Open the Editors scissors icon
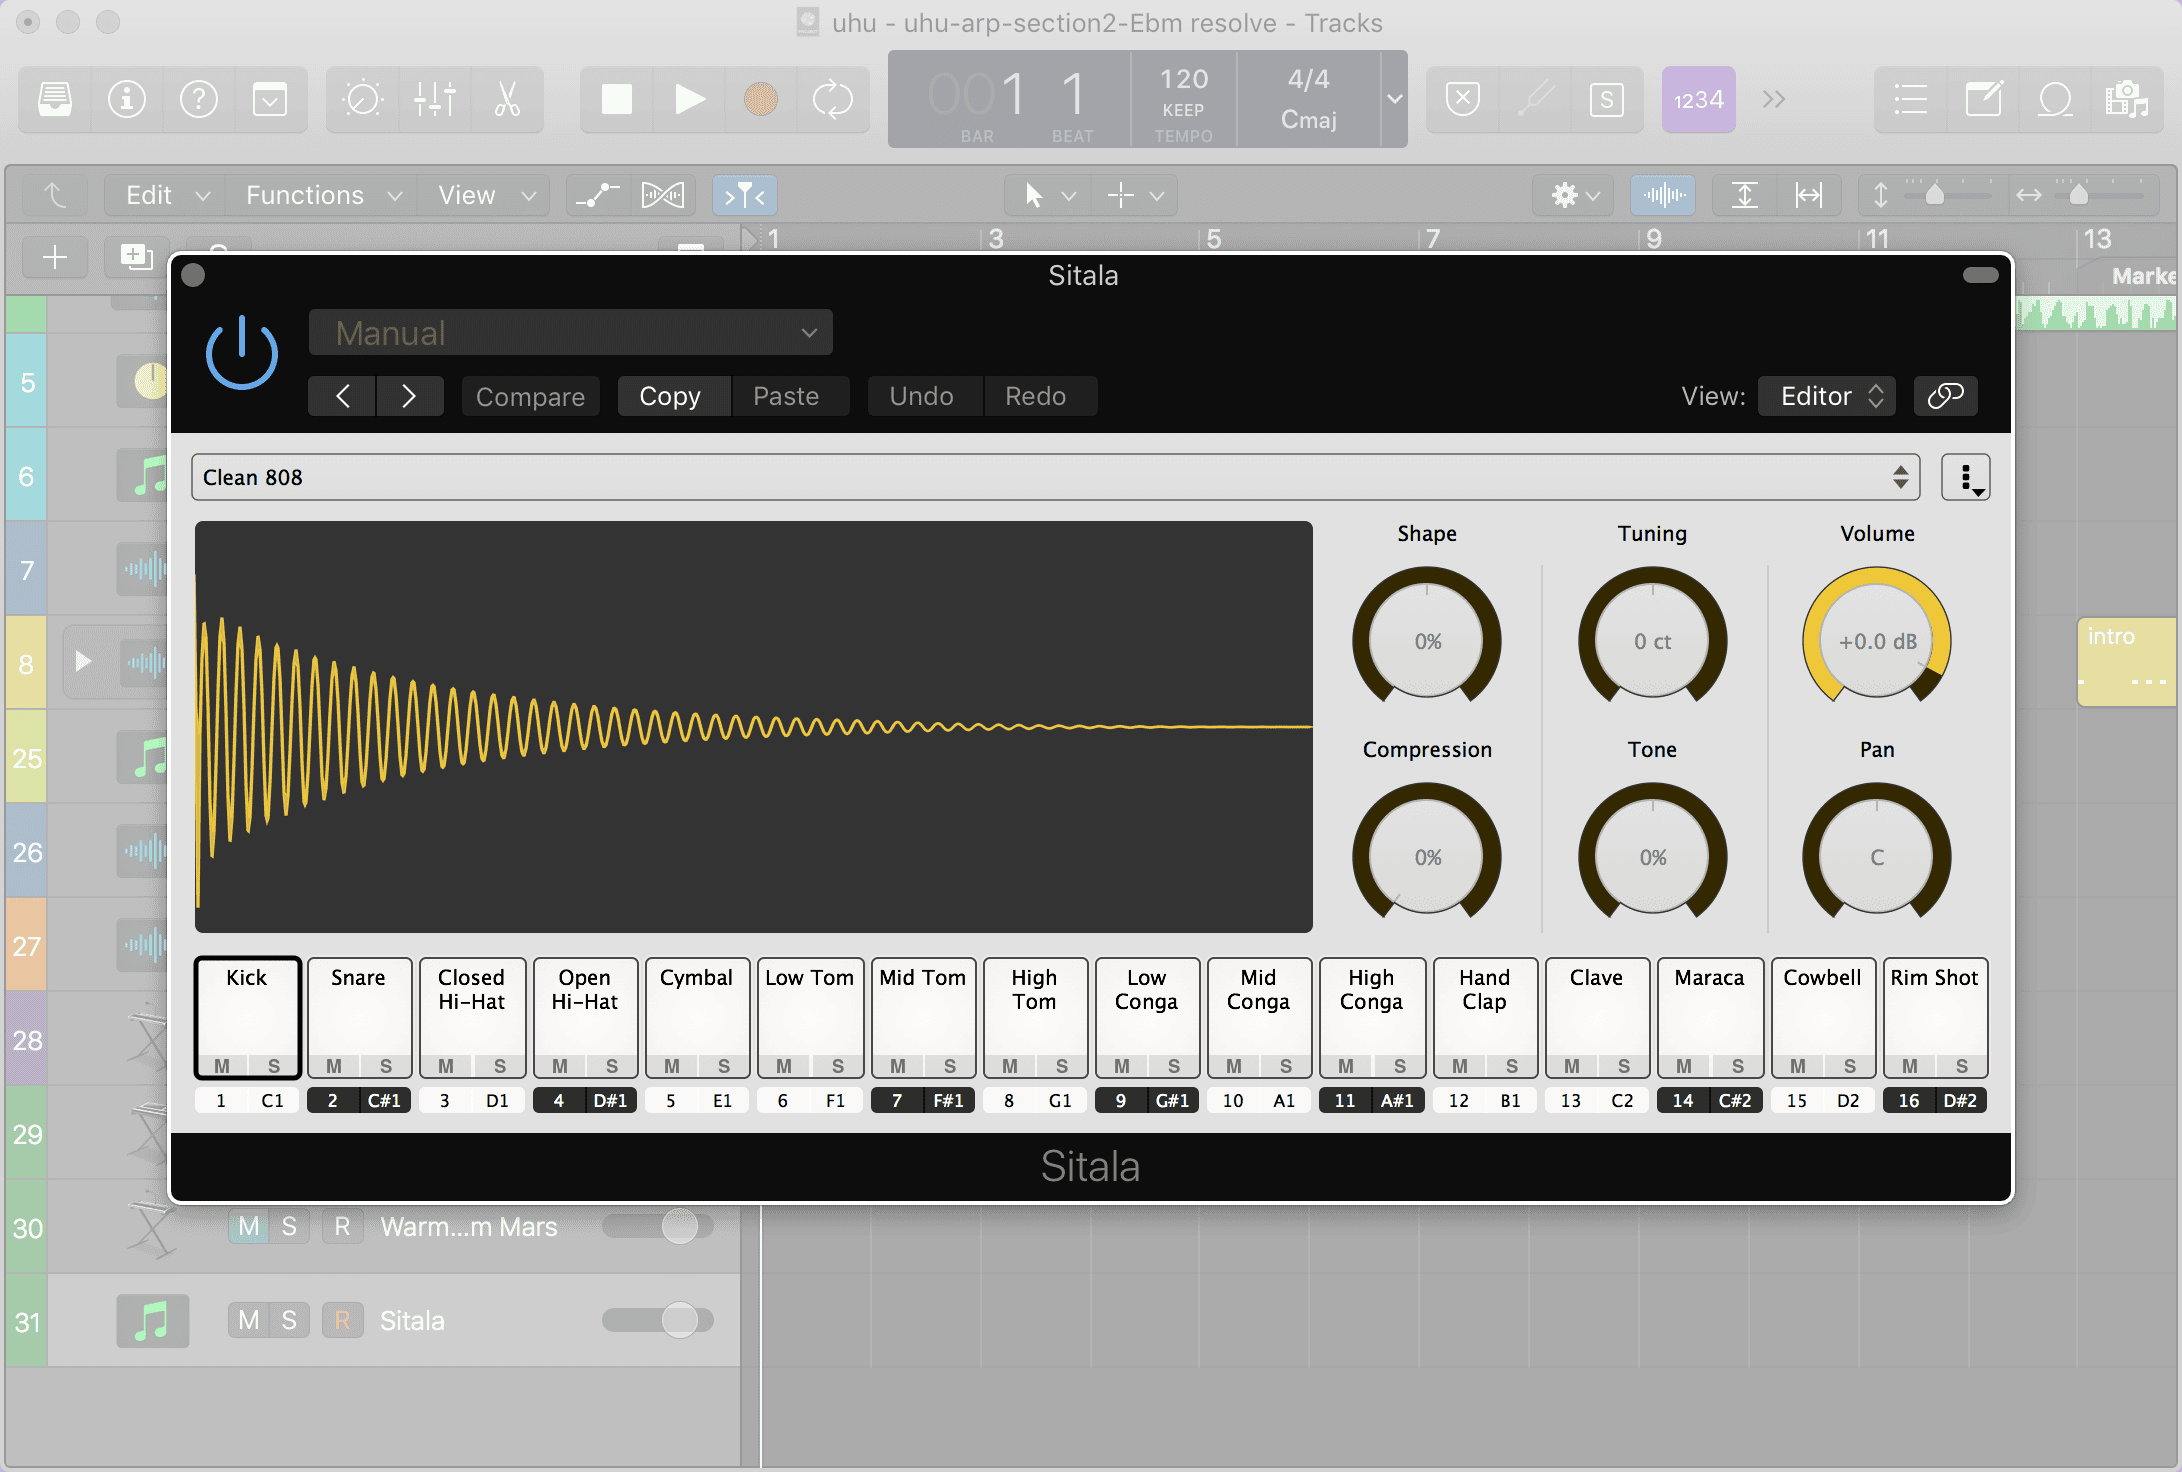Screen dimensions: 2182x1472 (507, 99)
